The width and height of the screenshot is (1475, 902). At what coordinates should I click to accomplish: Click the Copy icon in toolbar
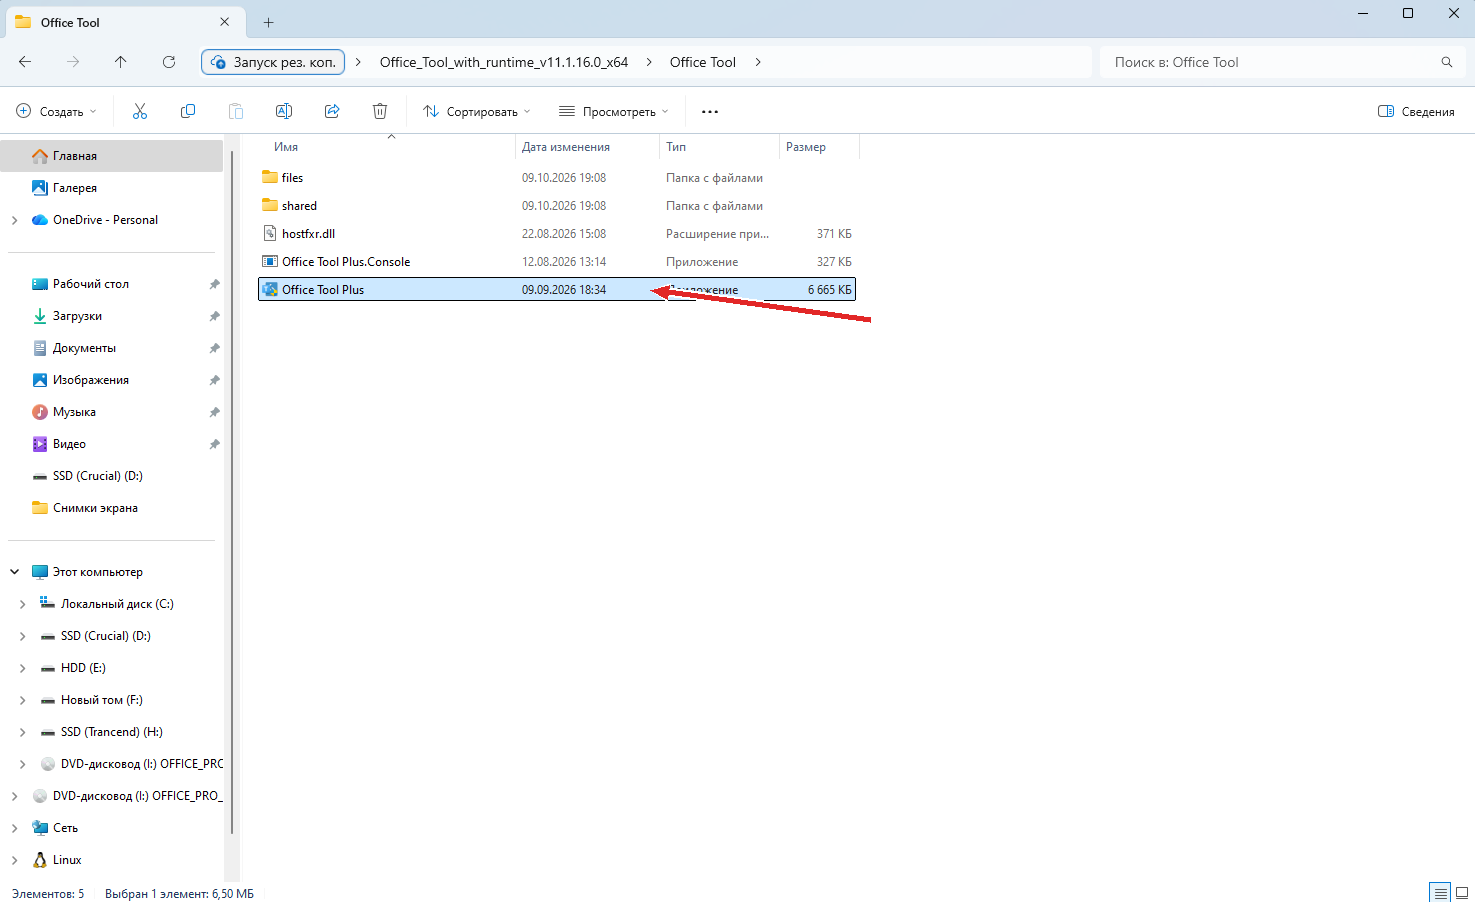point(188,111)
